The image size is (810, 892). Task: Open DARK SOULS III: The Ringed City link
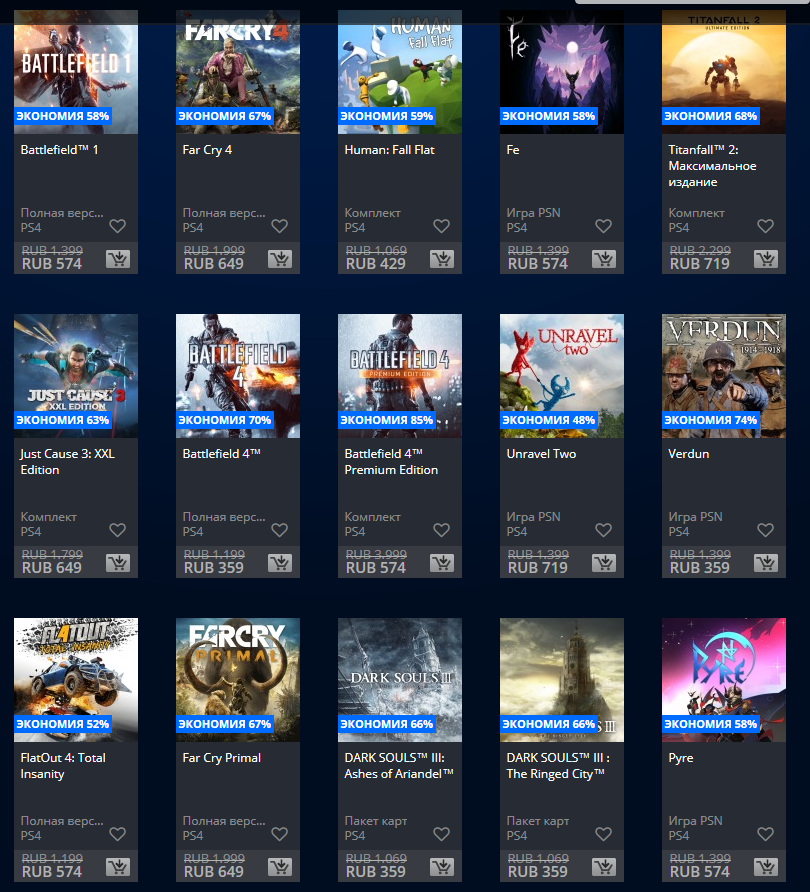[x=556, y=766]
